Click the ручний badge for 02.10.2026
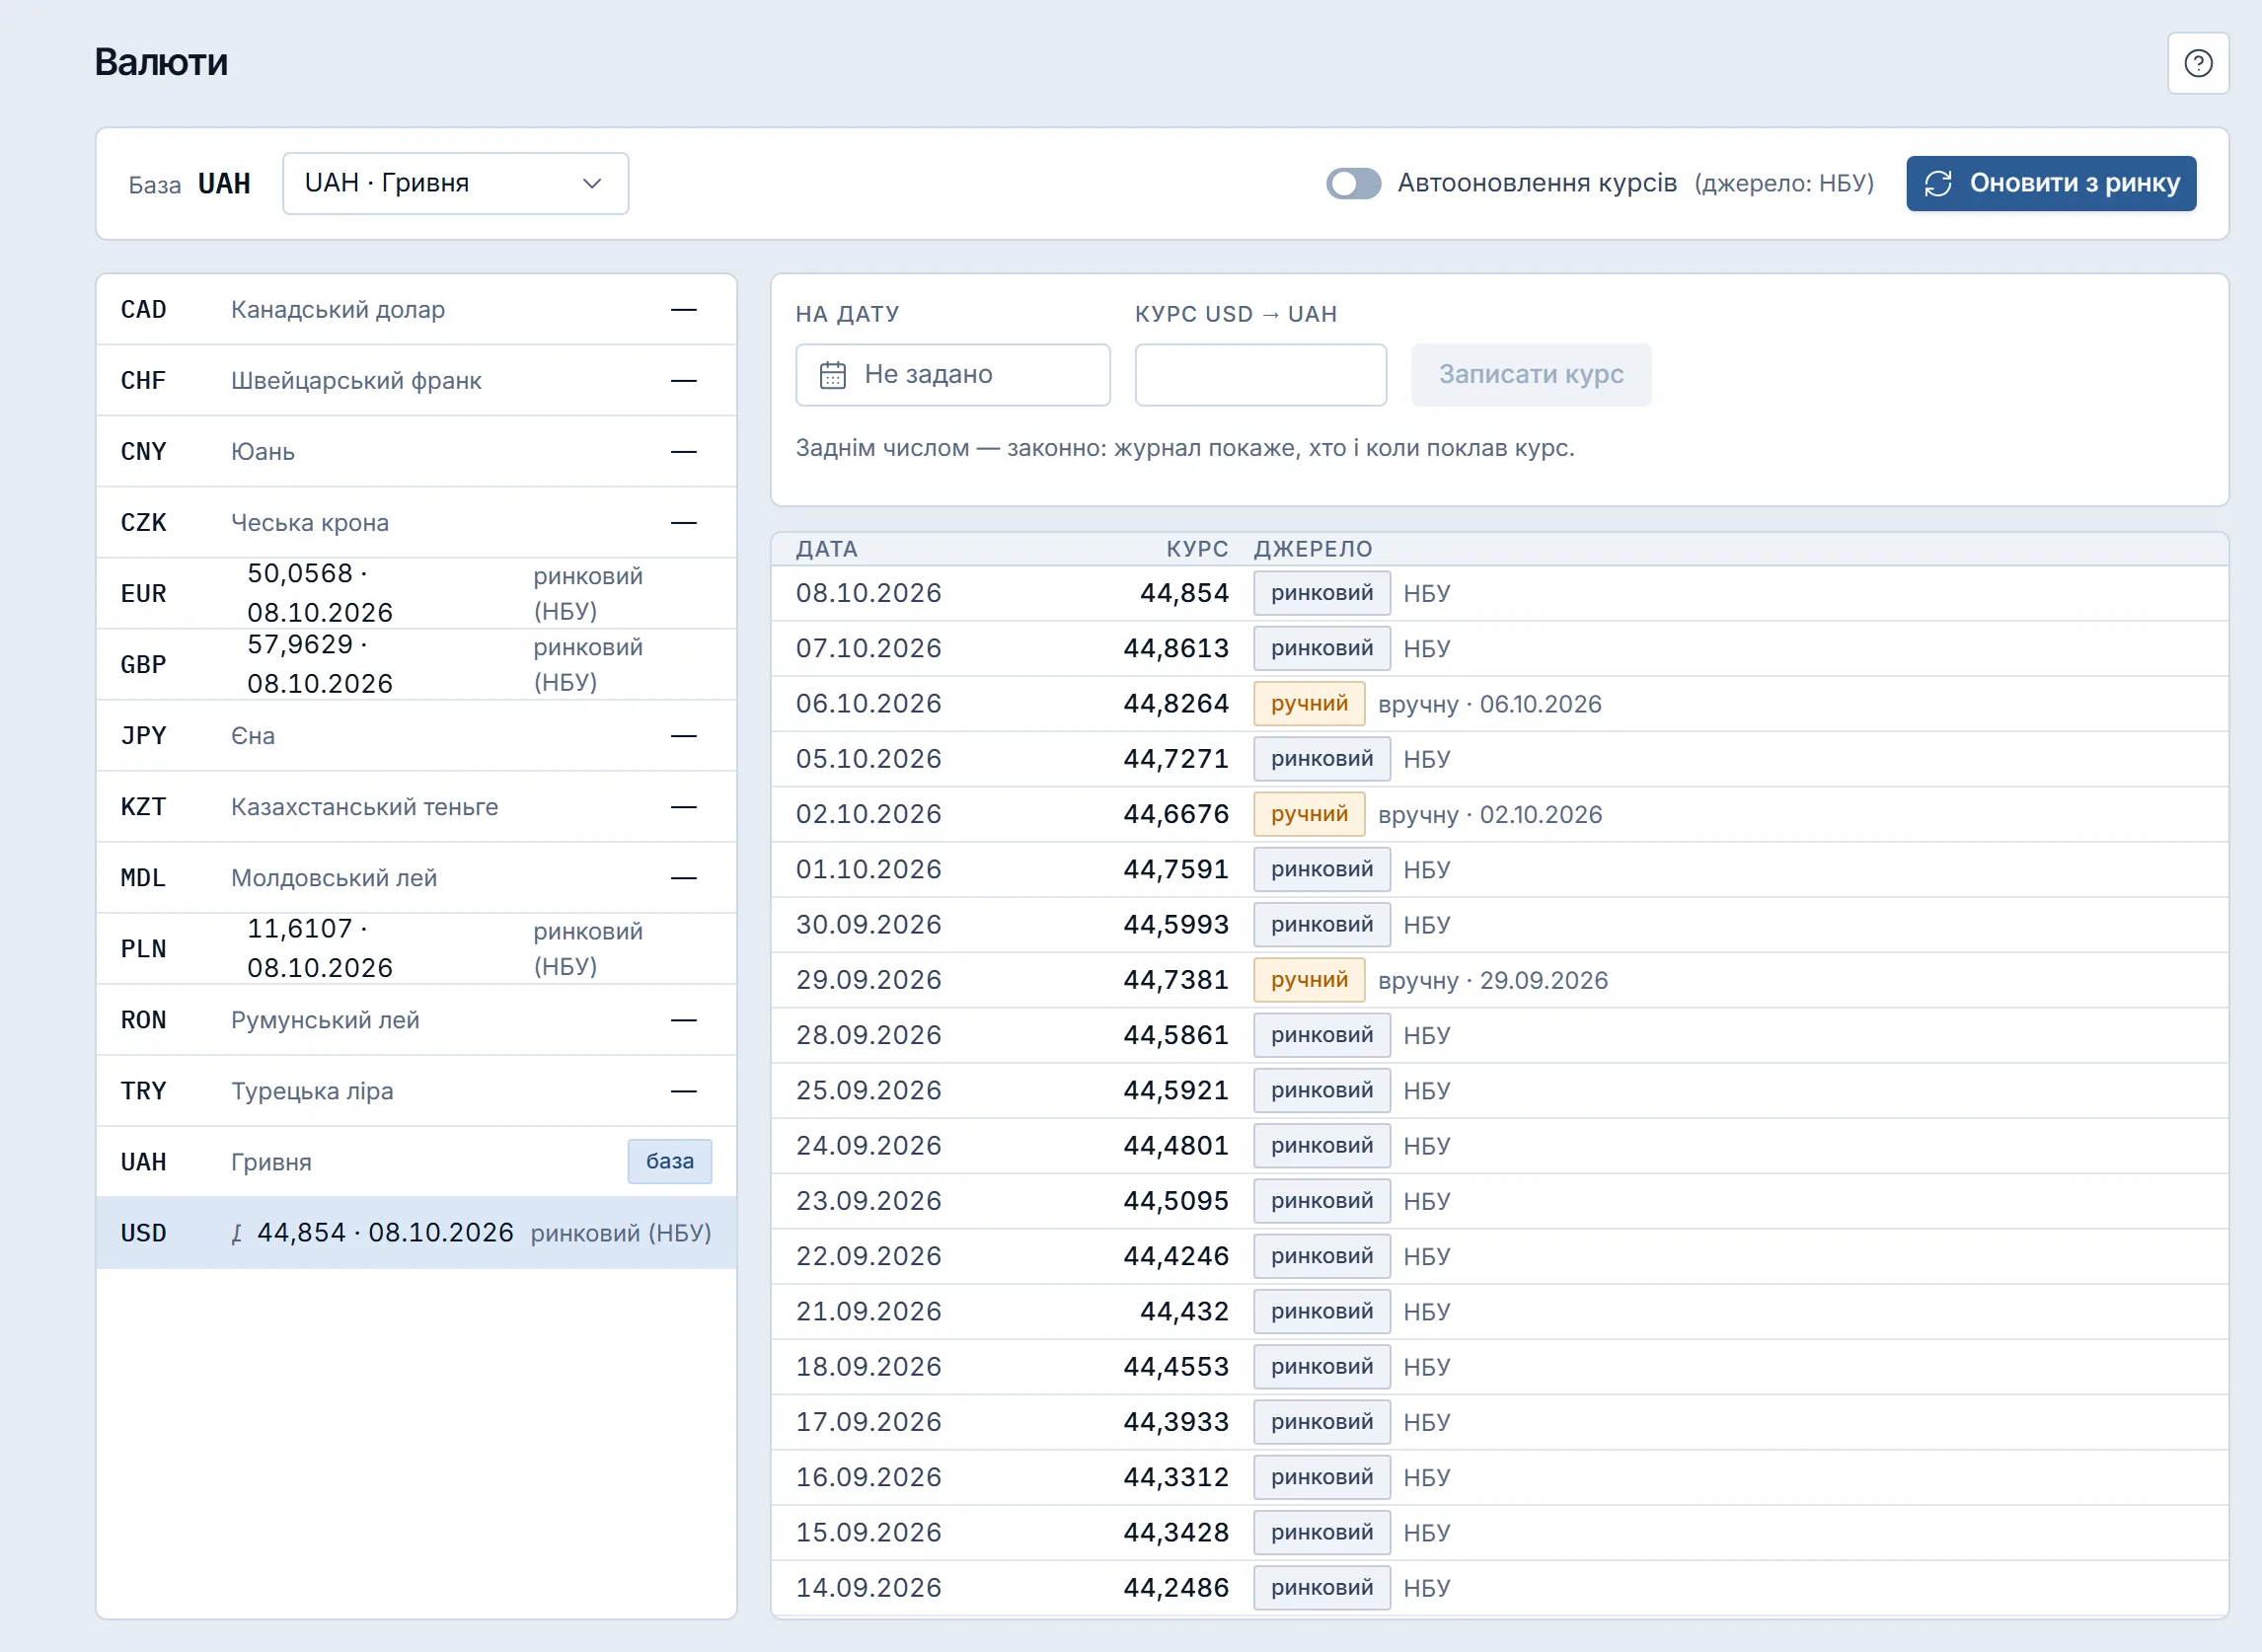 point(1308,815)
